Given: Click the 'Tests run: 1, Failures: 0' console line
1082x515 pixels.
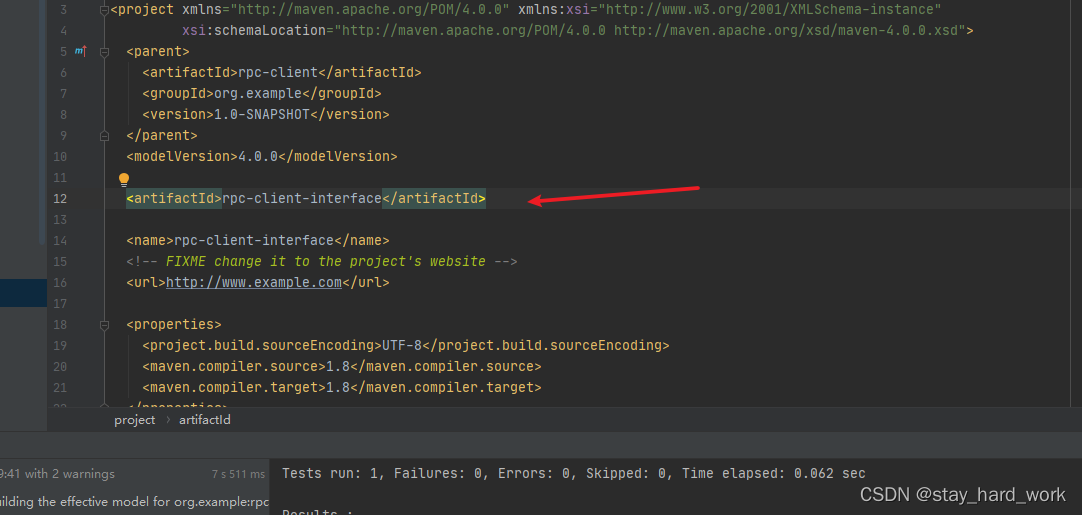Looking at the screenshot, I should [x=573, y=474].
